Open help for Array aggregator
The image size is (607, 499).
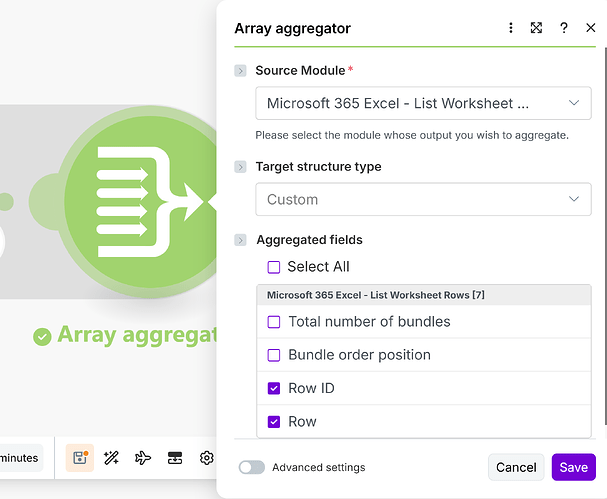[564, 28]
